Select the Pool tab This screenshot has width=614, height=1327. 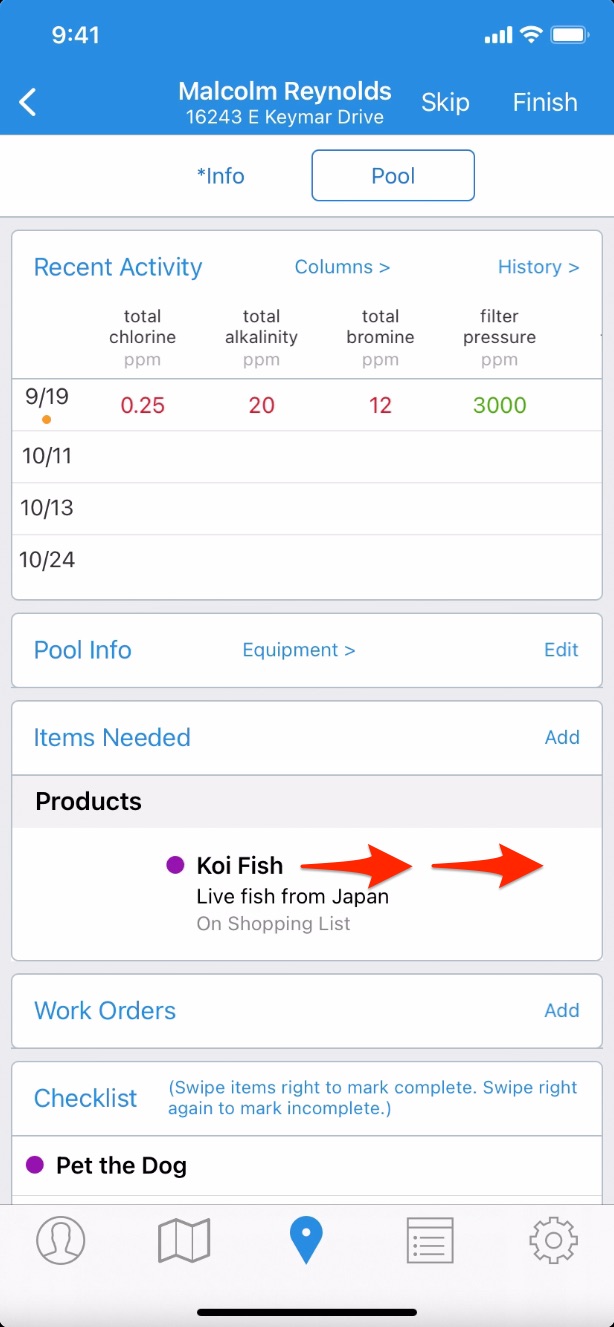click(x=393, y=176)
